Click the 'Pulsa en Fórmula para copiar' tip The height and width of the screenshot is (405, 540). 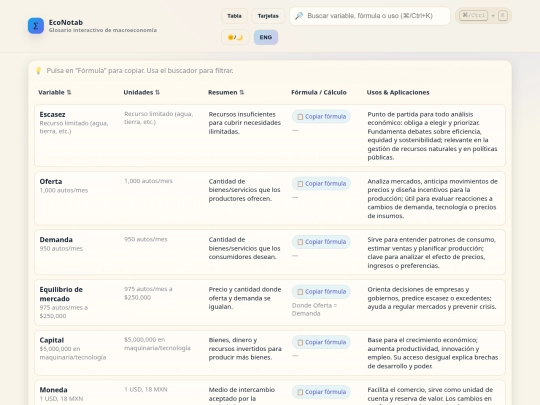click(x=140, y=71)
